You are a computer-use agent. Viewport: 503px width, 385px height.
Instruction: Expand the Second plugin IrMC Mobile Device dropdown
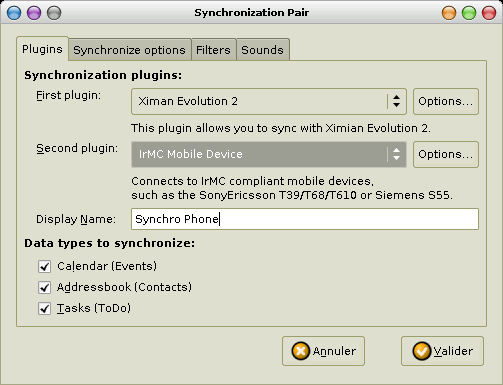click(x=269, y=154)
